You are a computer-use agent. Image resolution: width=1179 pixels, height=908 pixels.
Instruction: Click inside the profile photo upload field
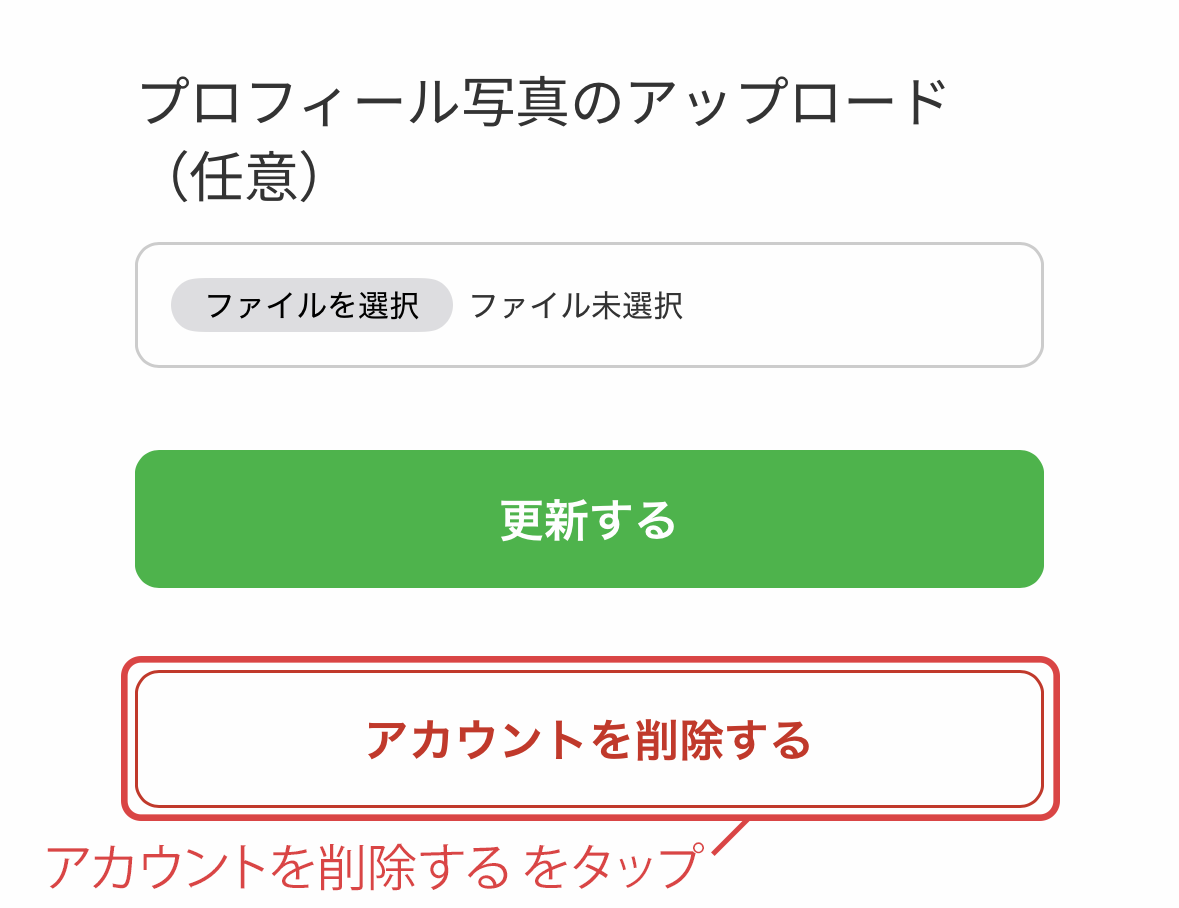pyautogui.click(x=860, y=306)
